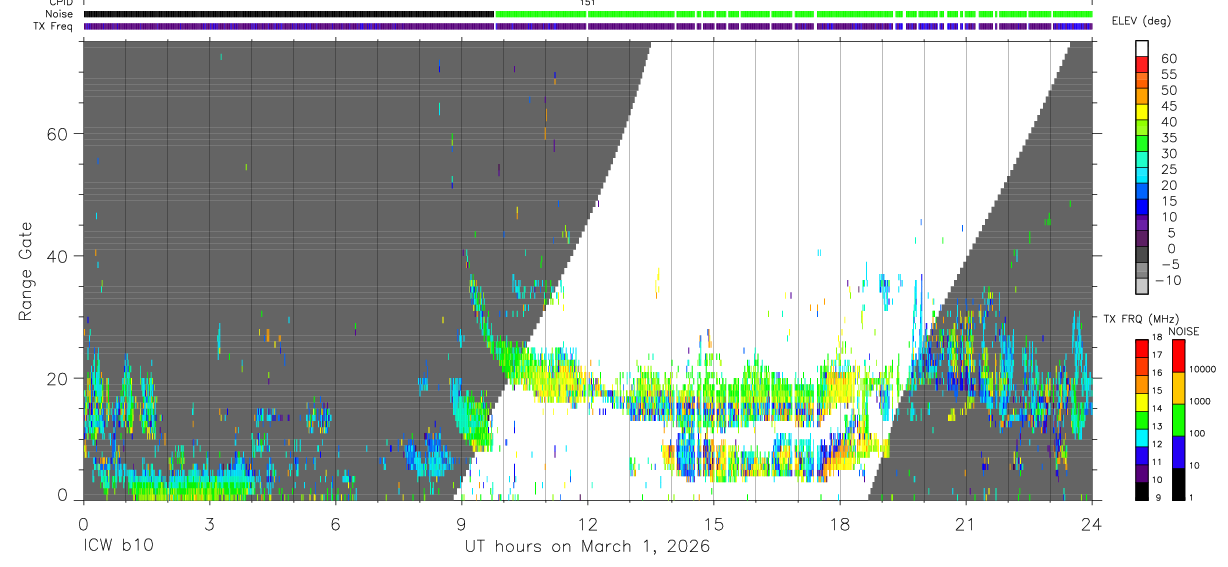Viewport: 1228px width, 567px height.
Task: Click the hour 24 tick label on time axis
Action: (x=1091, y=523)
